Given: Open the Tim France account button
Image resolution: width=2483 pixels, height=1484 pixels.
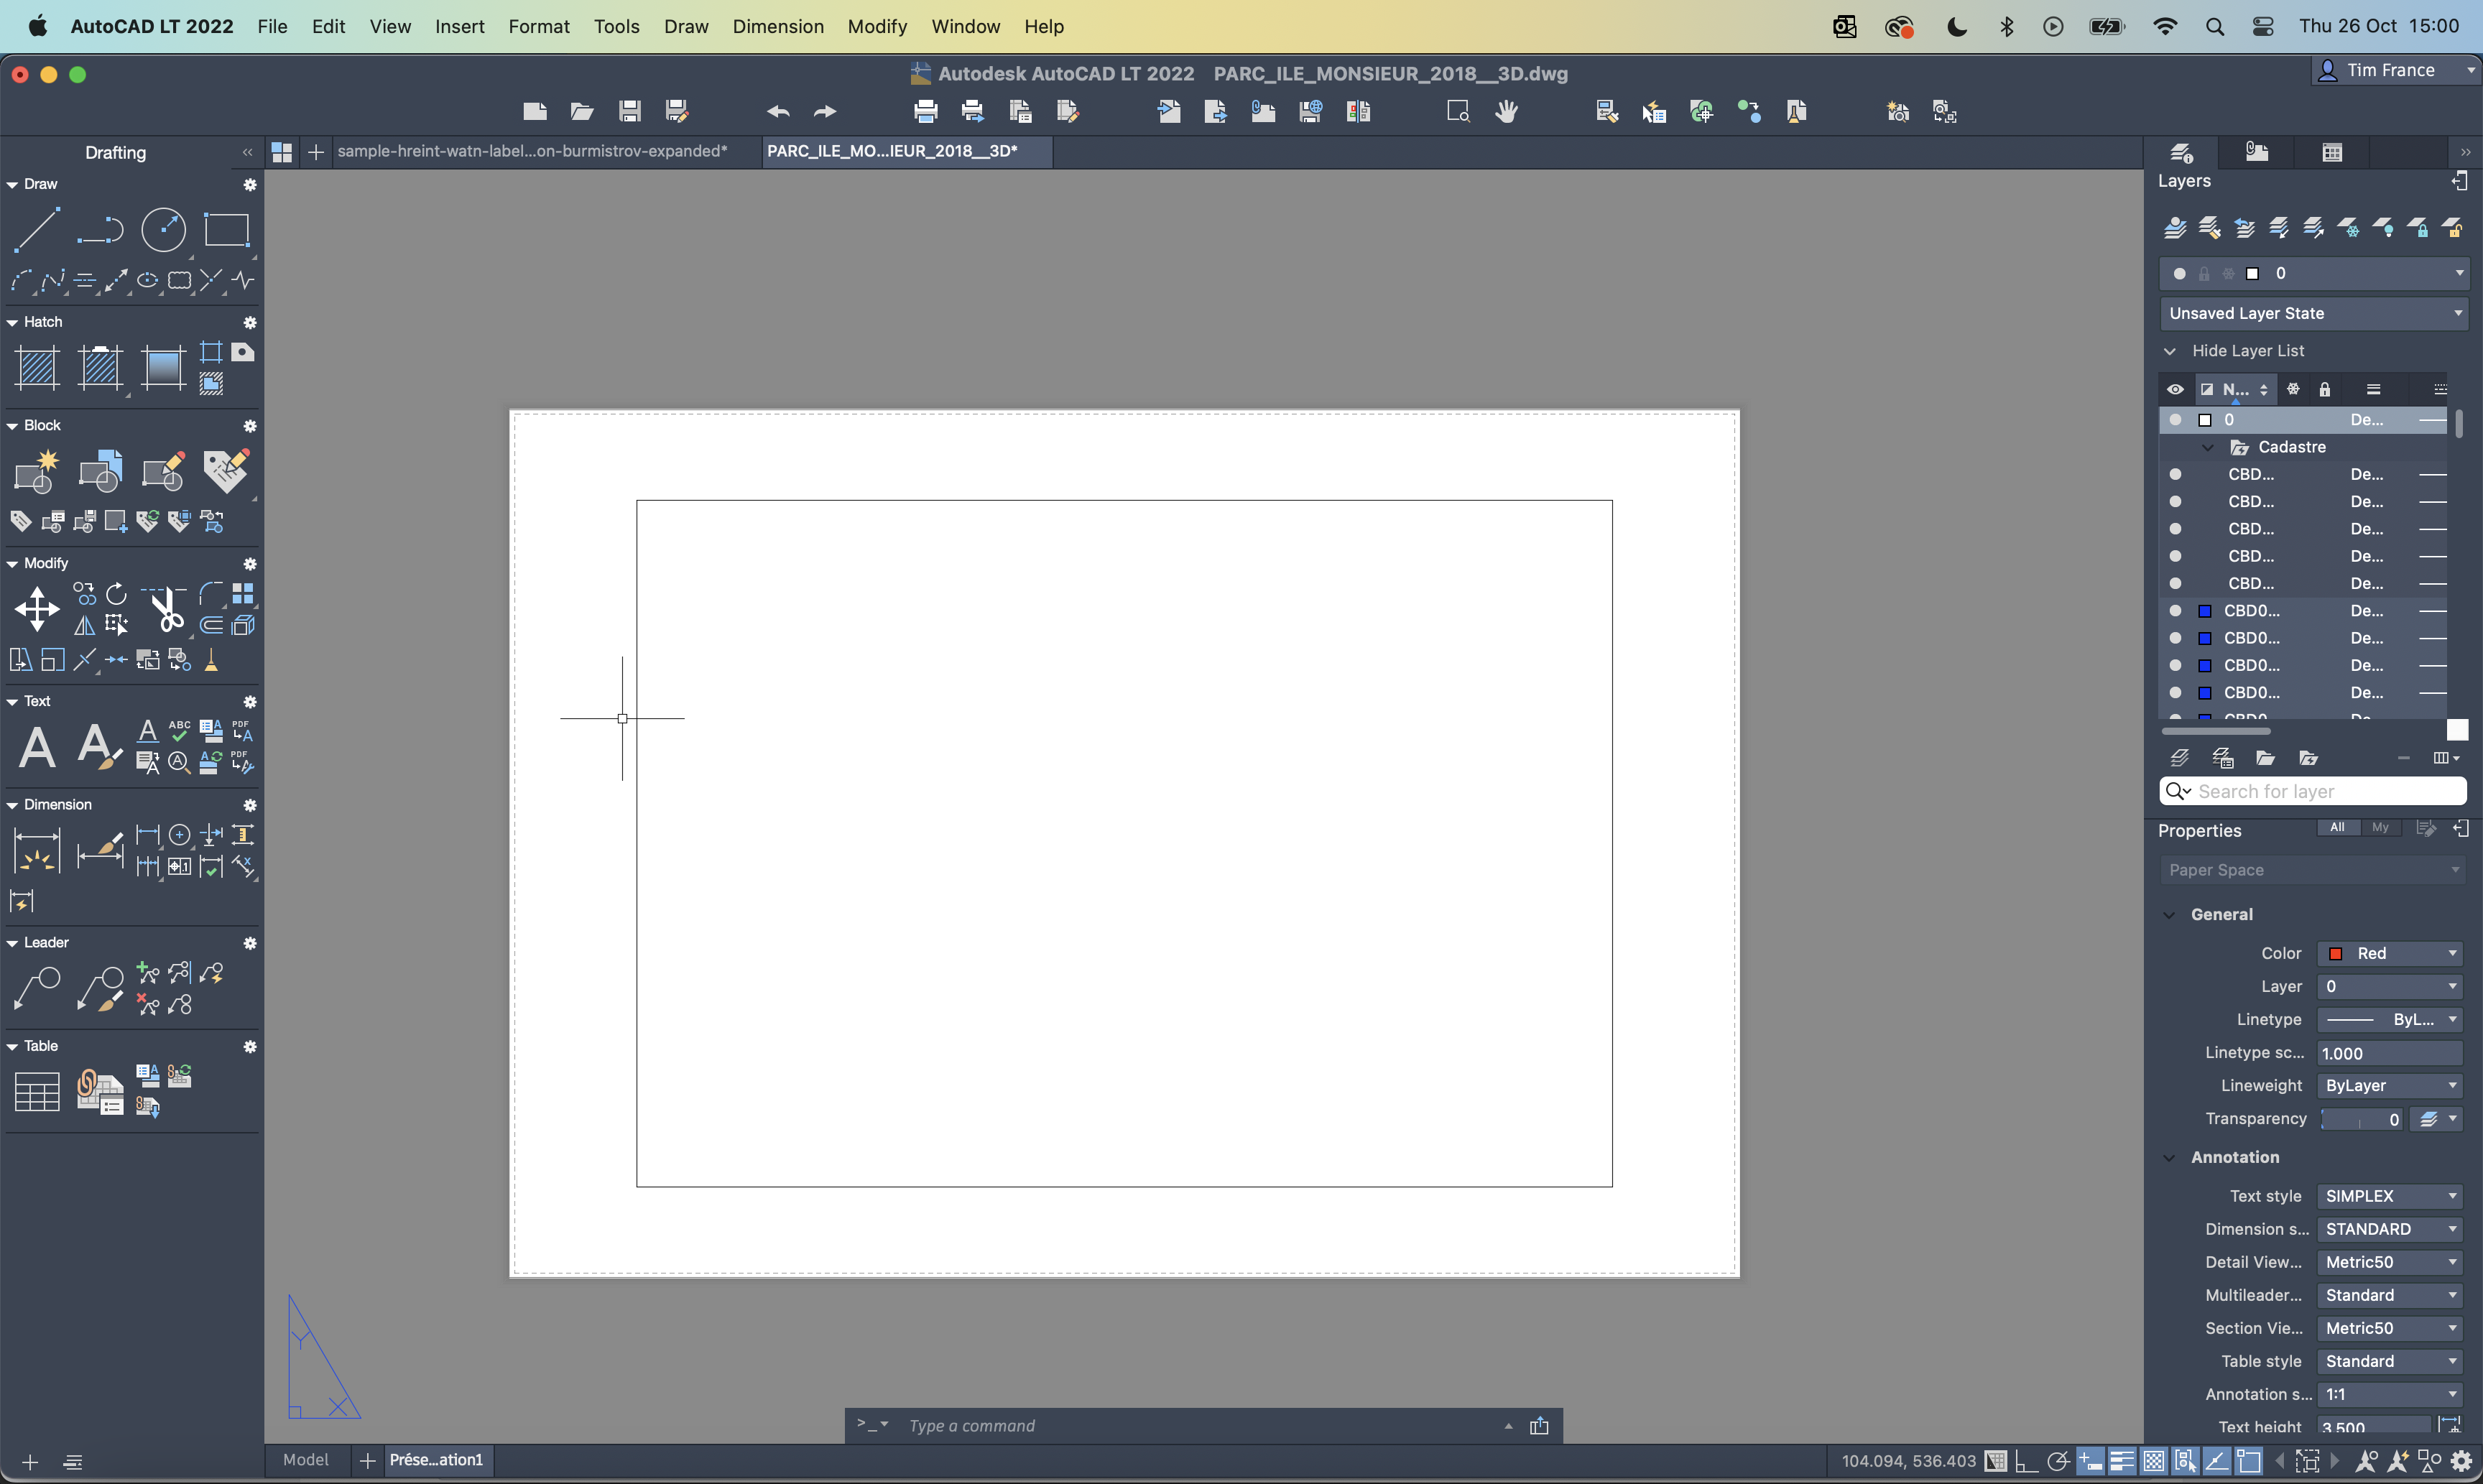Looking at the screenshot, I should (2396, 70).
